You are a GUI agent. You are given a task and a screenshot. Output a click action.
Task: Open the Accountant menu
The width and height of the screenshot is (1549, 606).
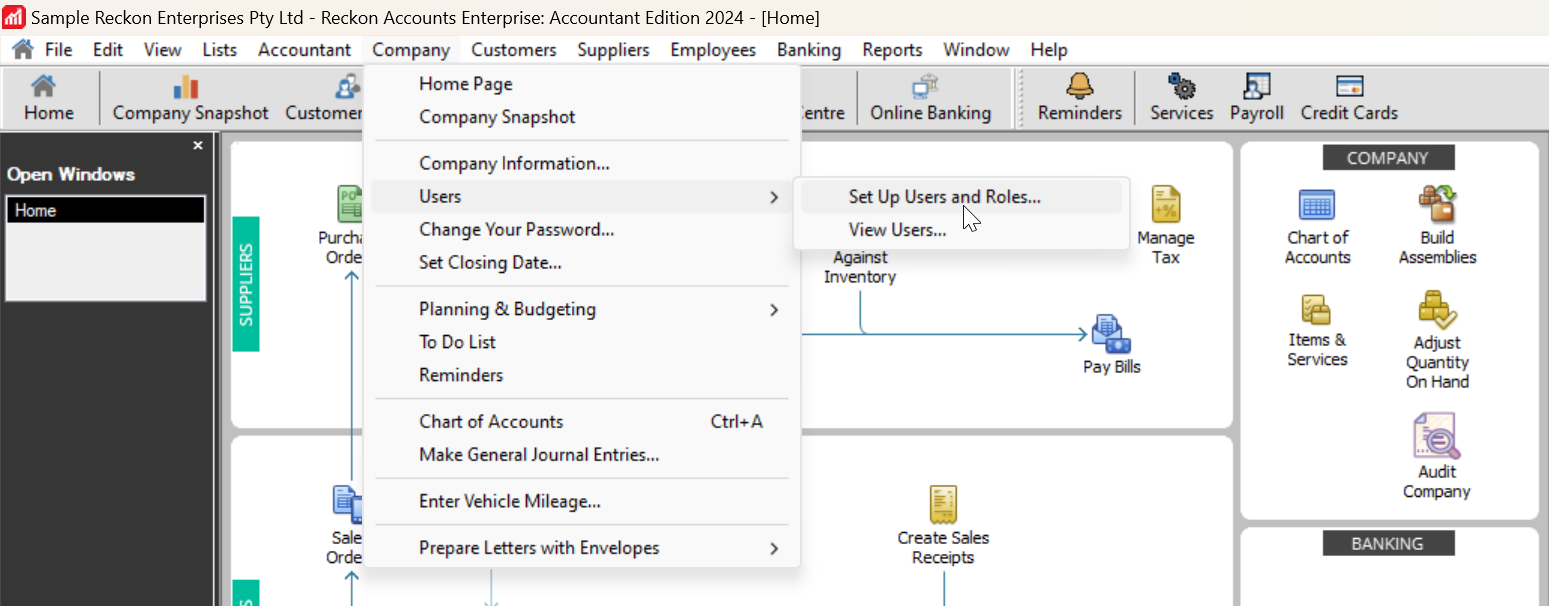(304, 49)
